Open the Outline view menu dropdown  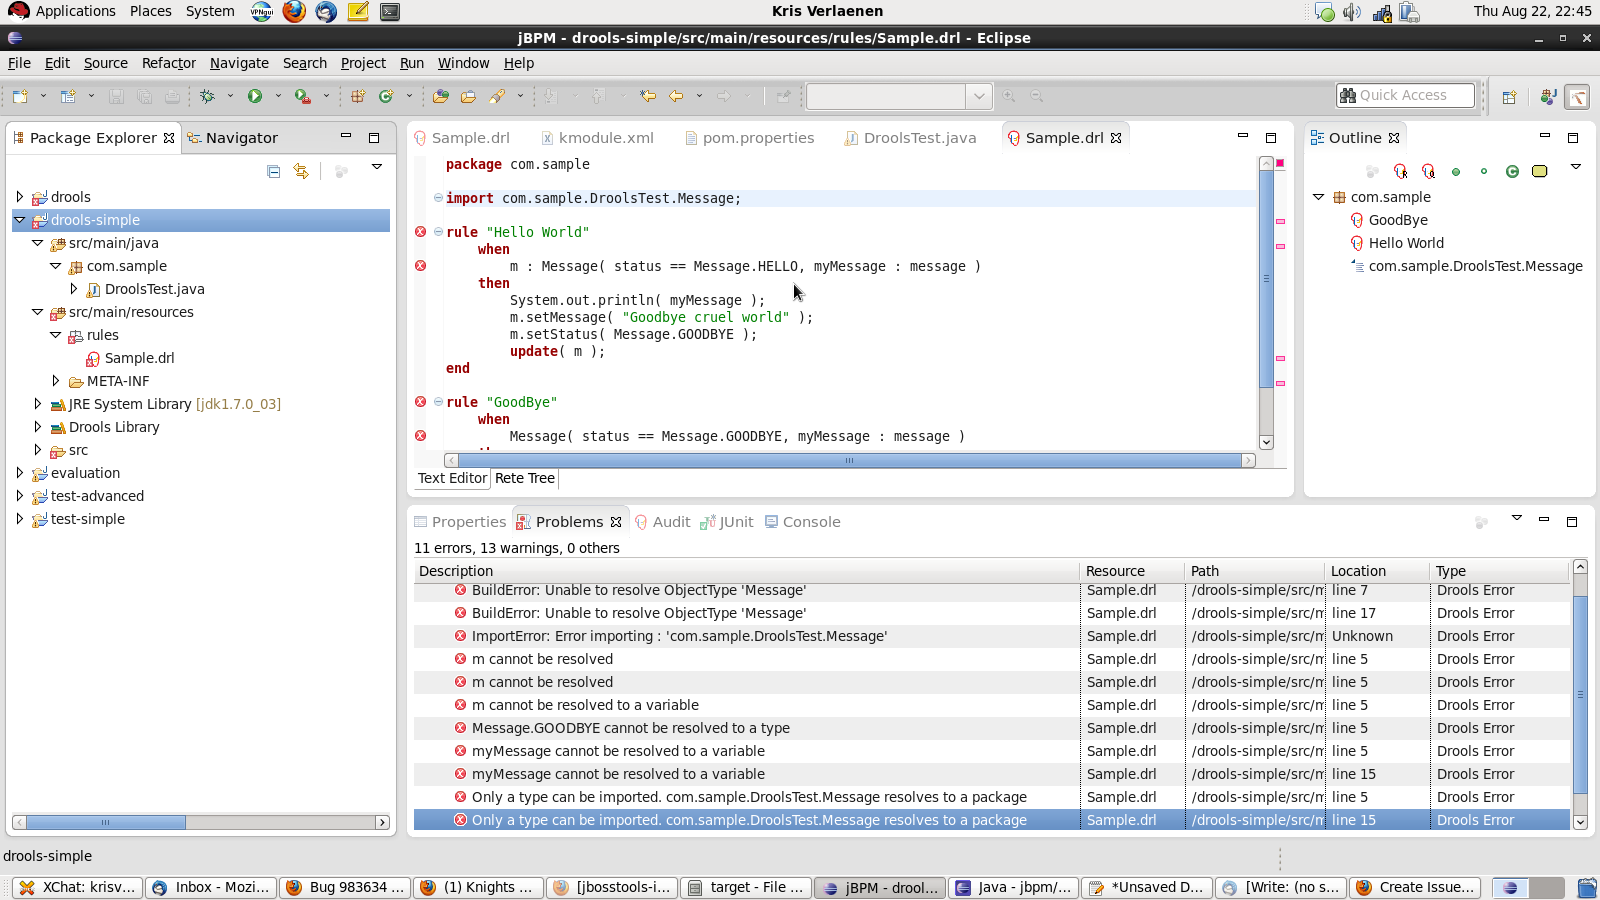(1575, 167)
